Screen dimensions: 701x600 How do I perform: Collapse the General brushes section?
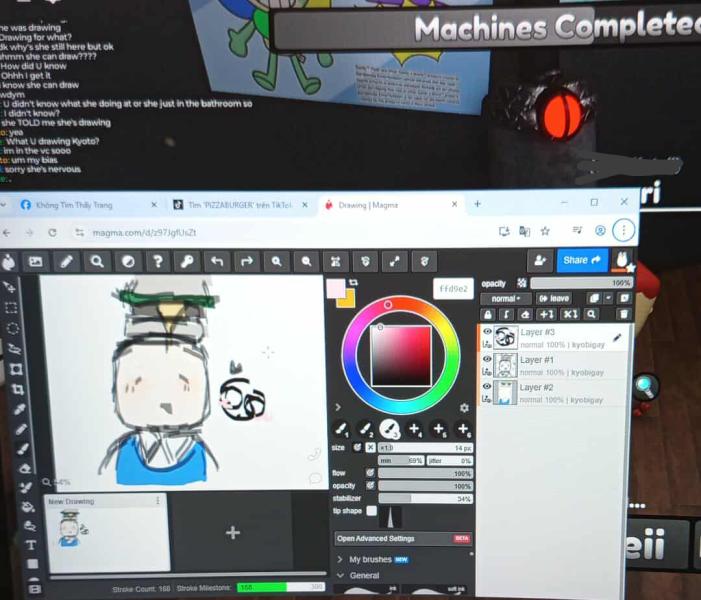click(x=364, y=575)
